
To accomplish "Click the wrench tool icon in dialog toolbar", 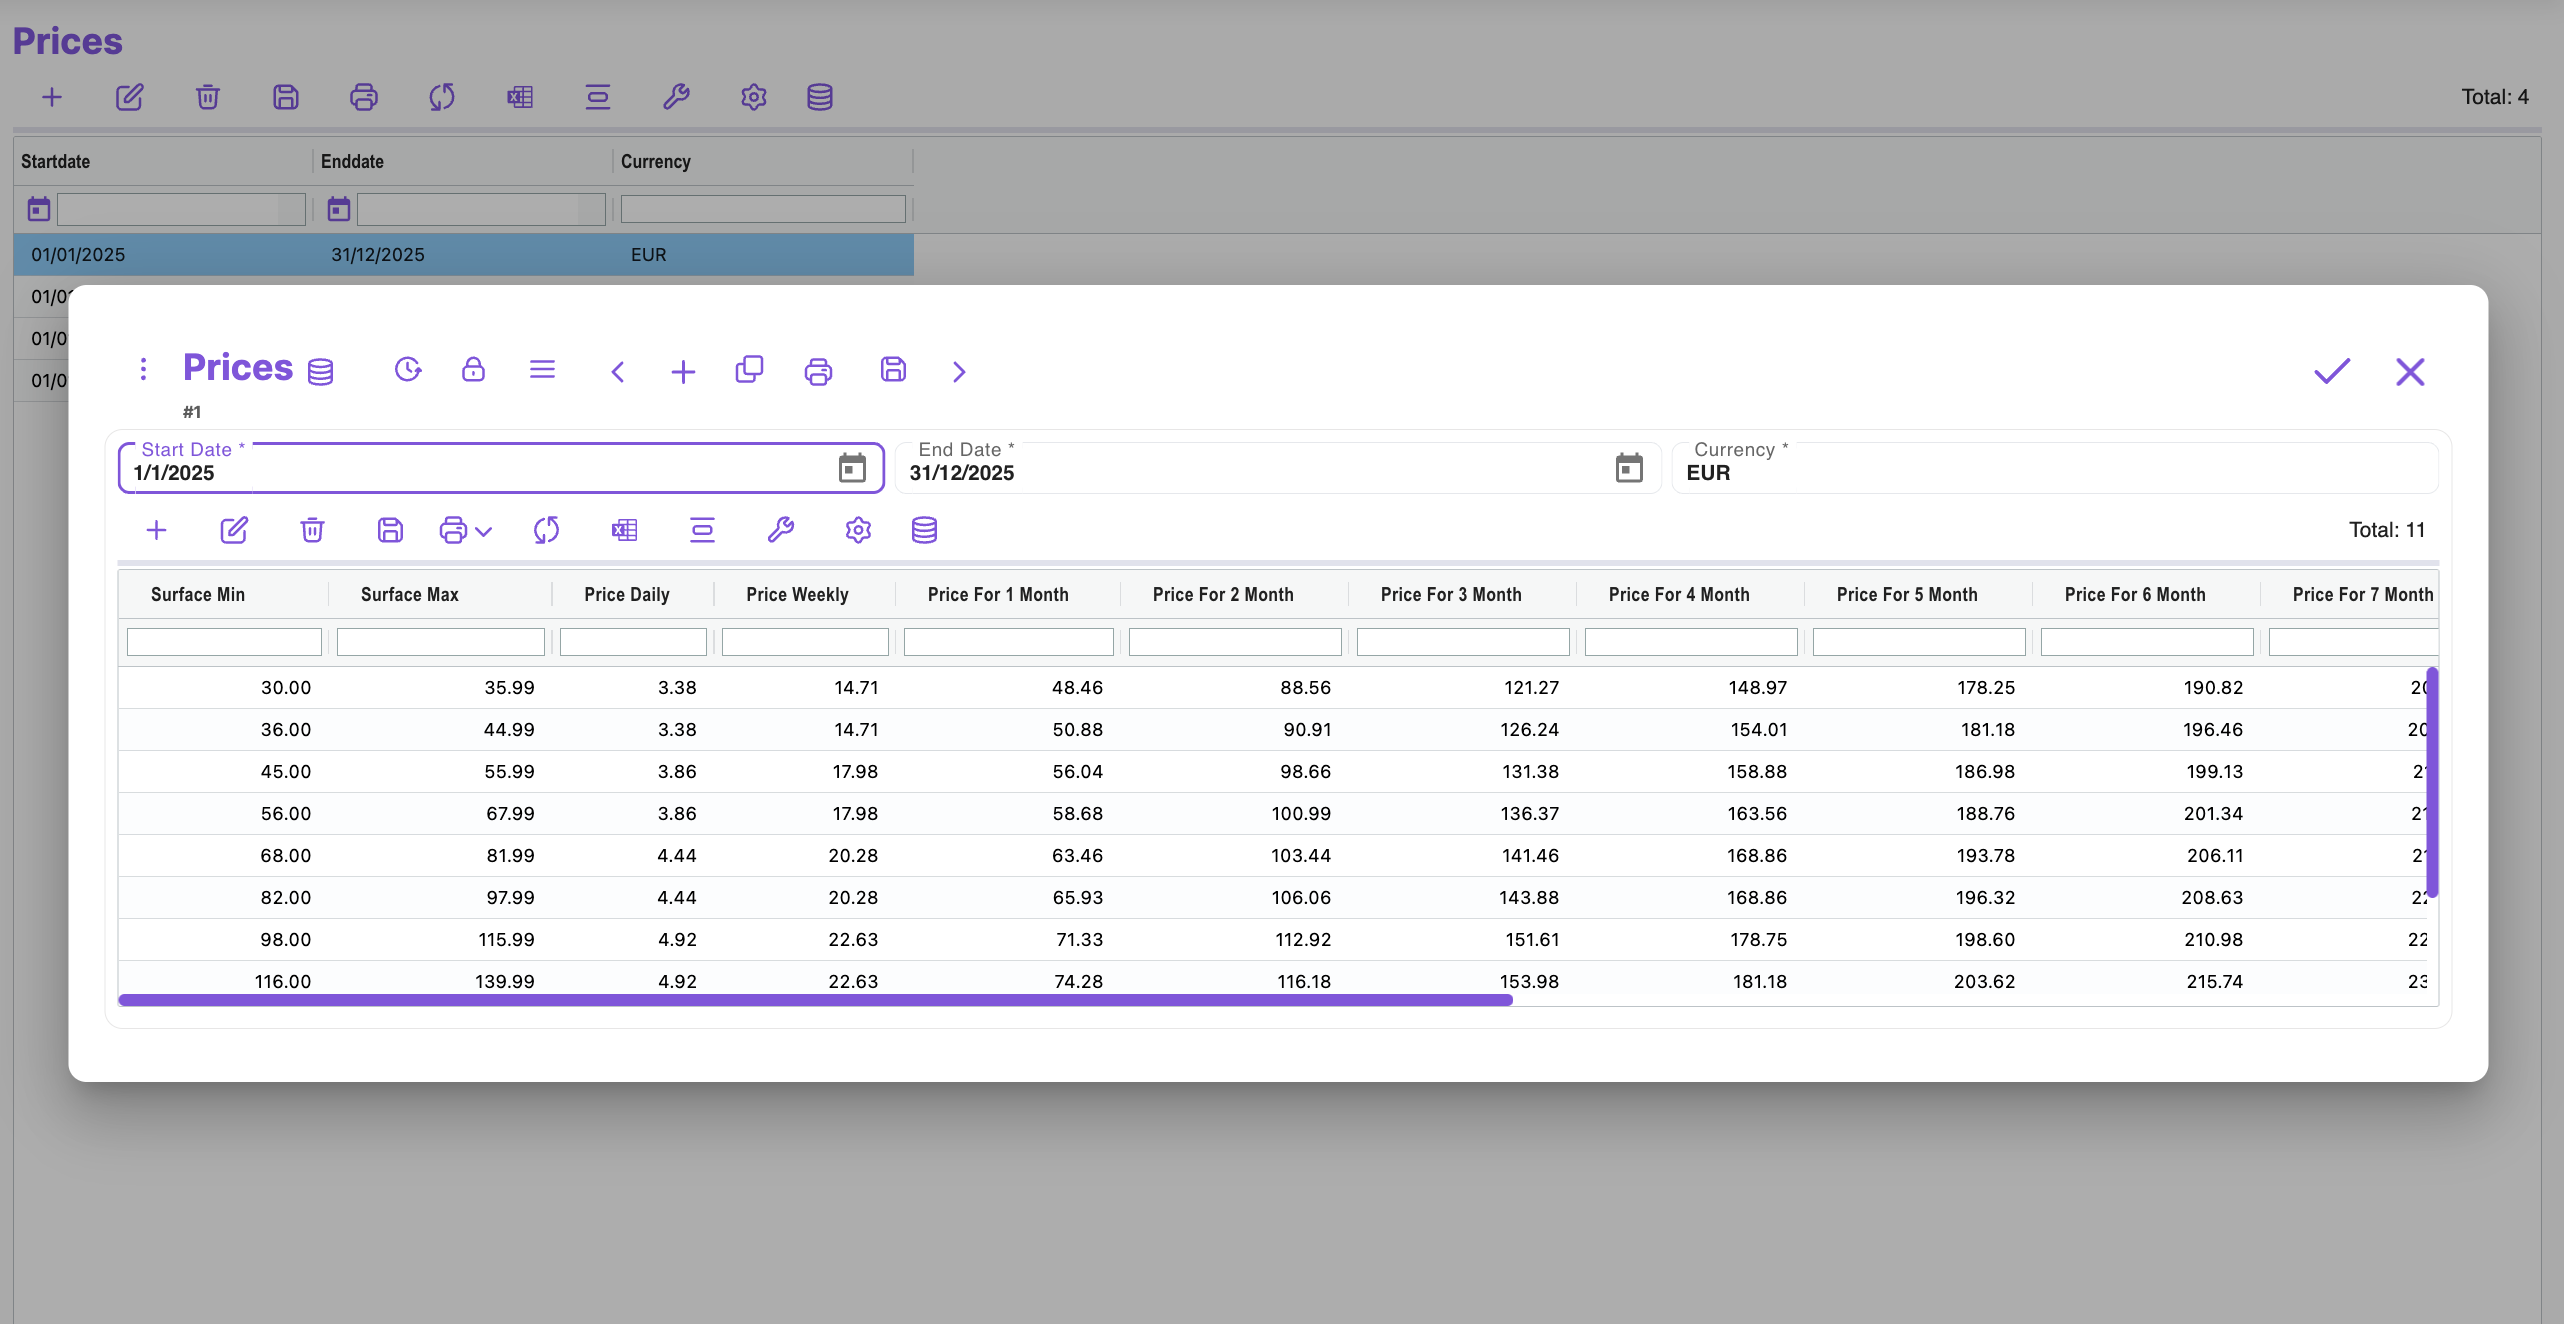I will [x=780, y=530].
